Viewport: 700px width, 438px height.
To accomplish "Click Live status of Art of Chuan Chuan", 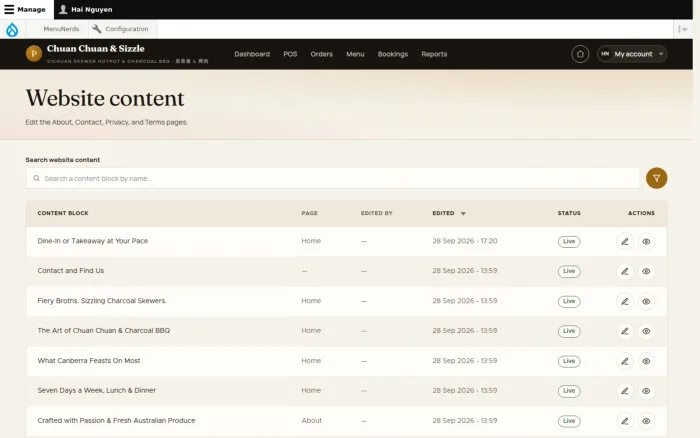I will [569, 331].
